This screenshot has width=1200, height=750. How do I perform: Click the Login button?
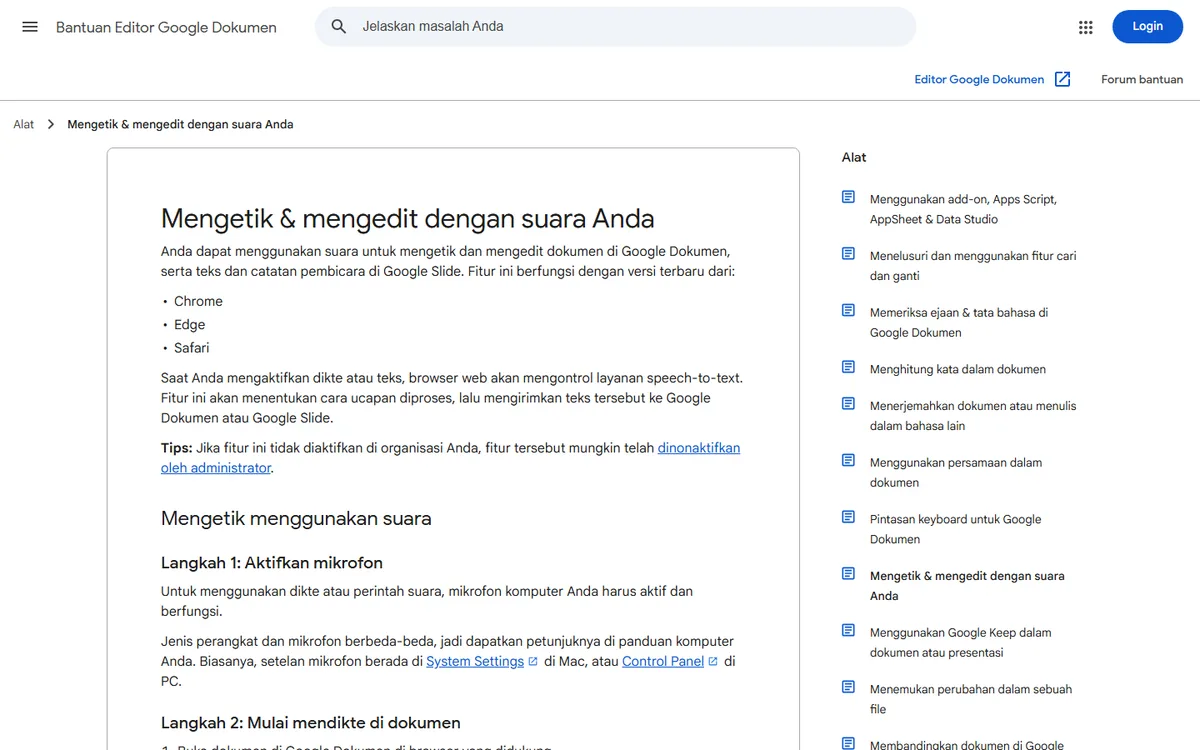tap(1147, 27)
